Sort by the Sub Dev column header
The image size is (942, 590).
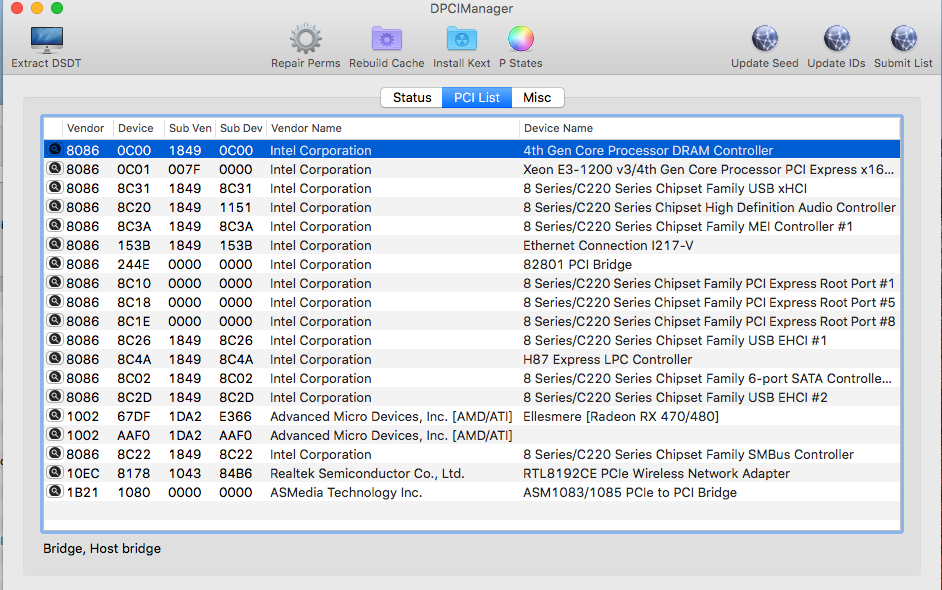point(241,128)
